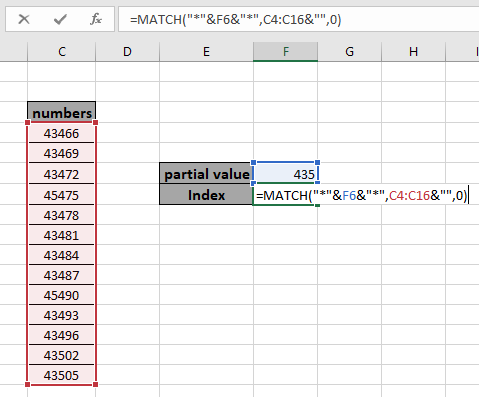This screenshot has width=479, height=397.
Task: Select the cell containing 43487
Action: point(62,275)
